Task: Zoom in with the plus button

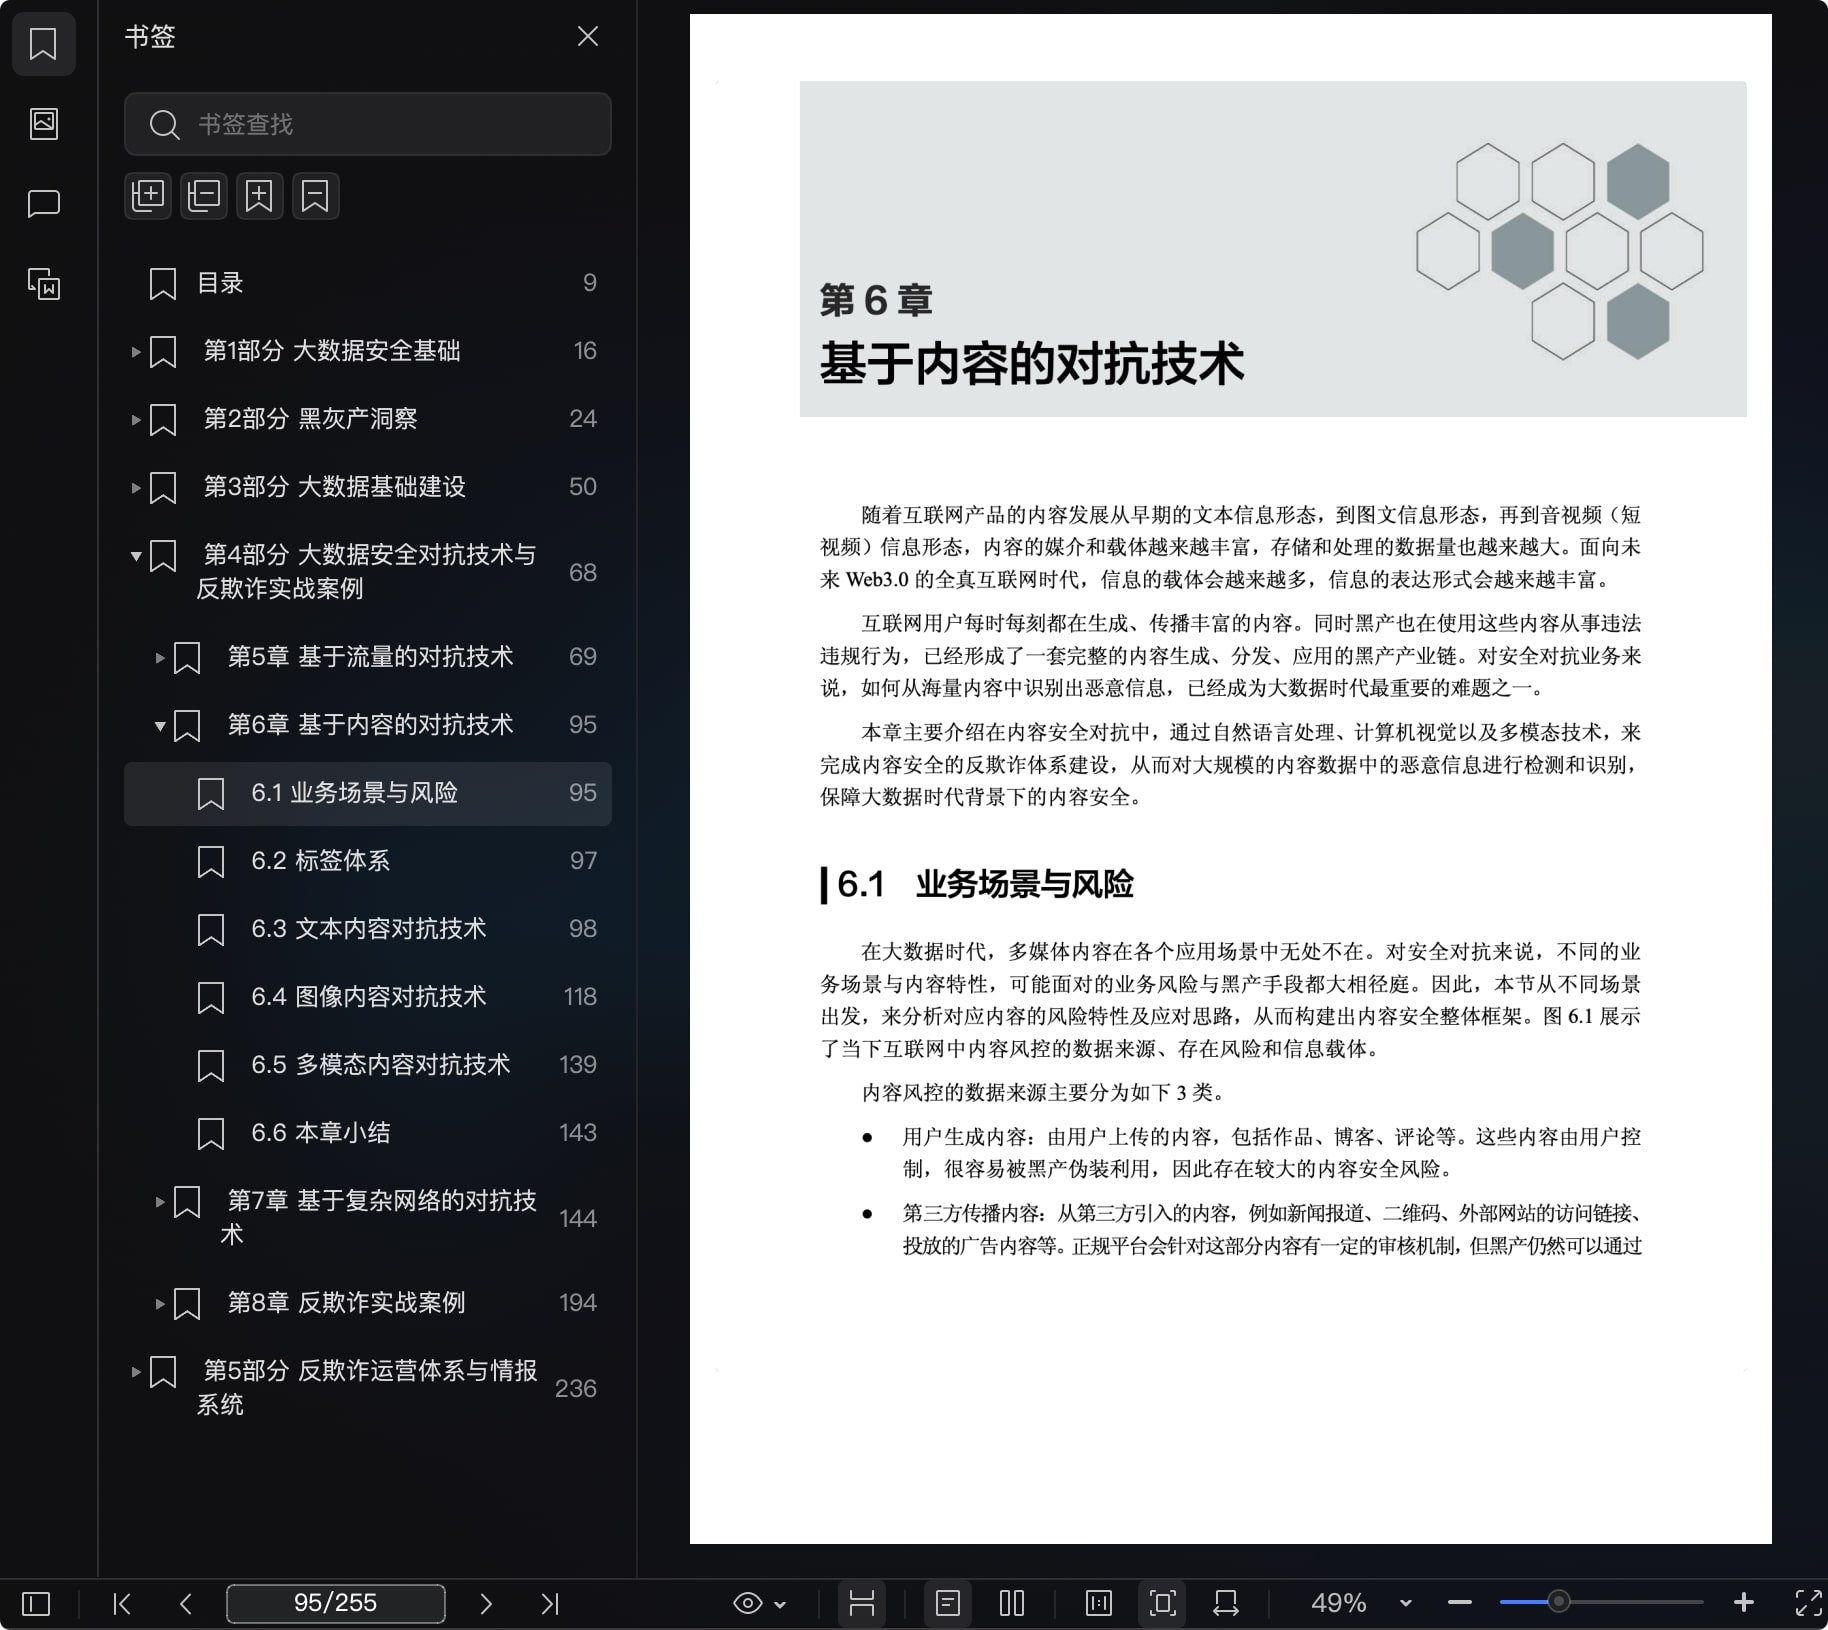Action: coord(1744,1602)
